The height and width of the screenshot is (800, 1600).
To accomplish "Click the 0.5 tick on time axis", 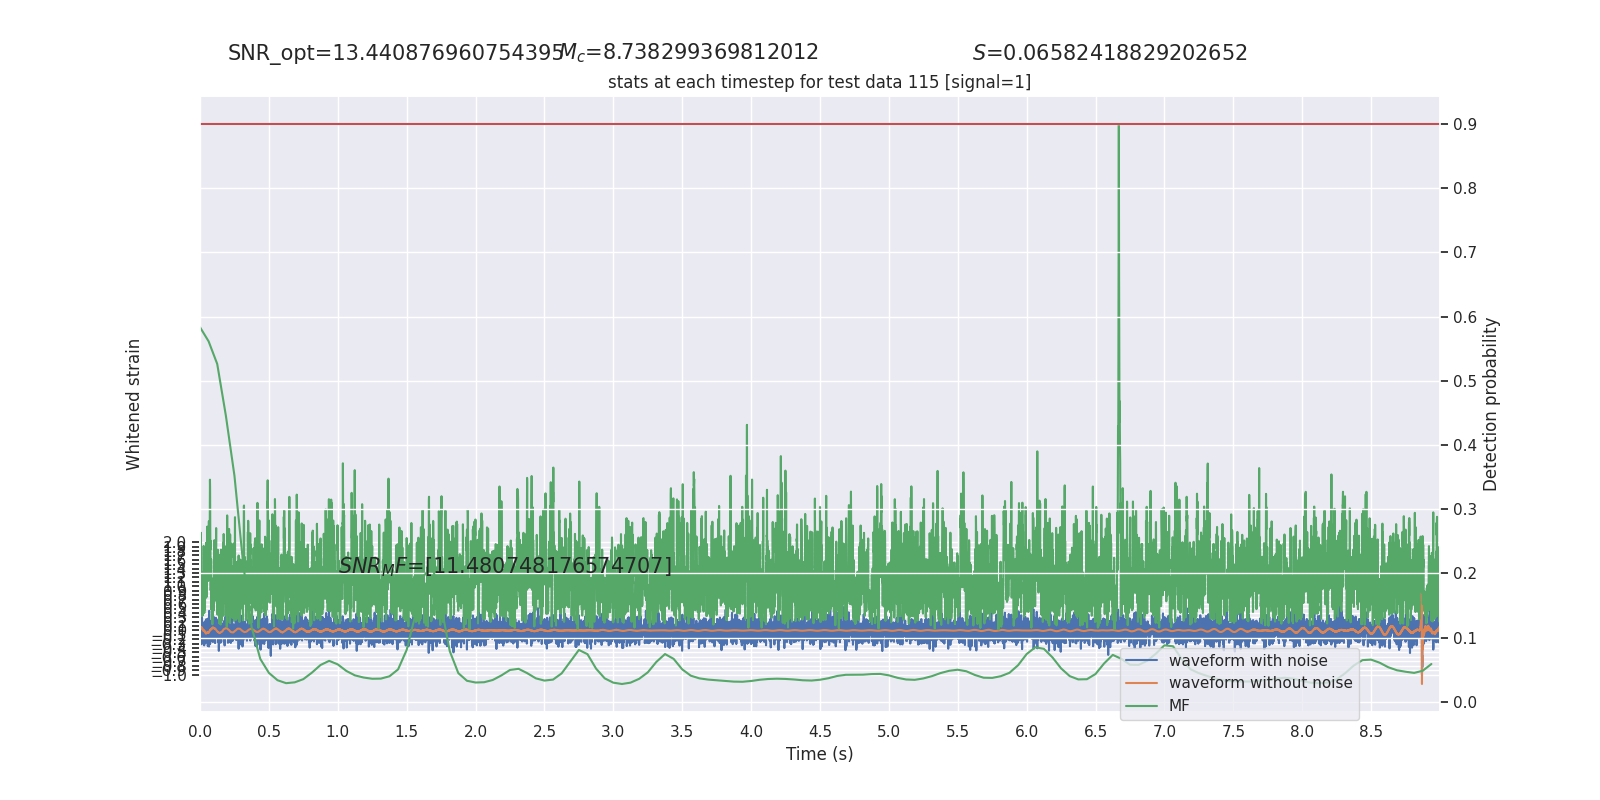I will [269, 732].
